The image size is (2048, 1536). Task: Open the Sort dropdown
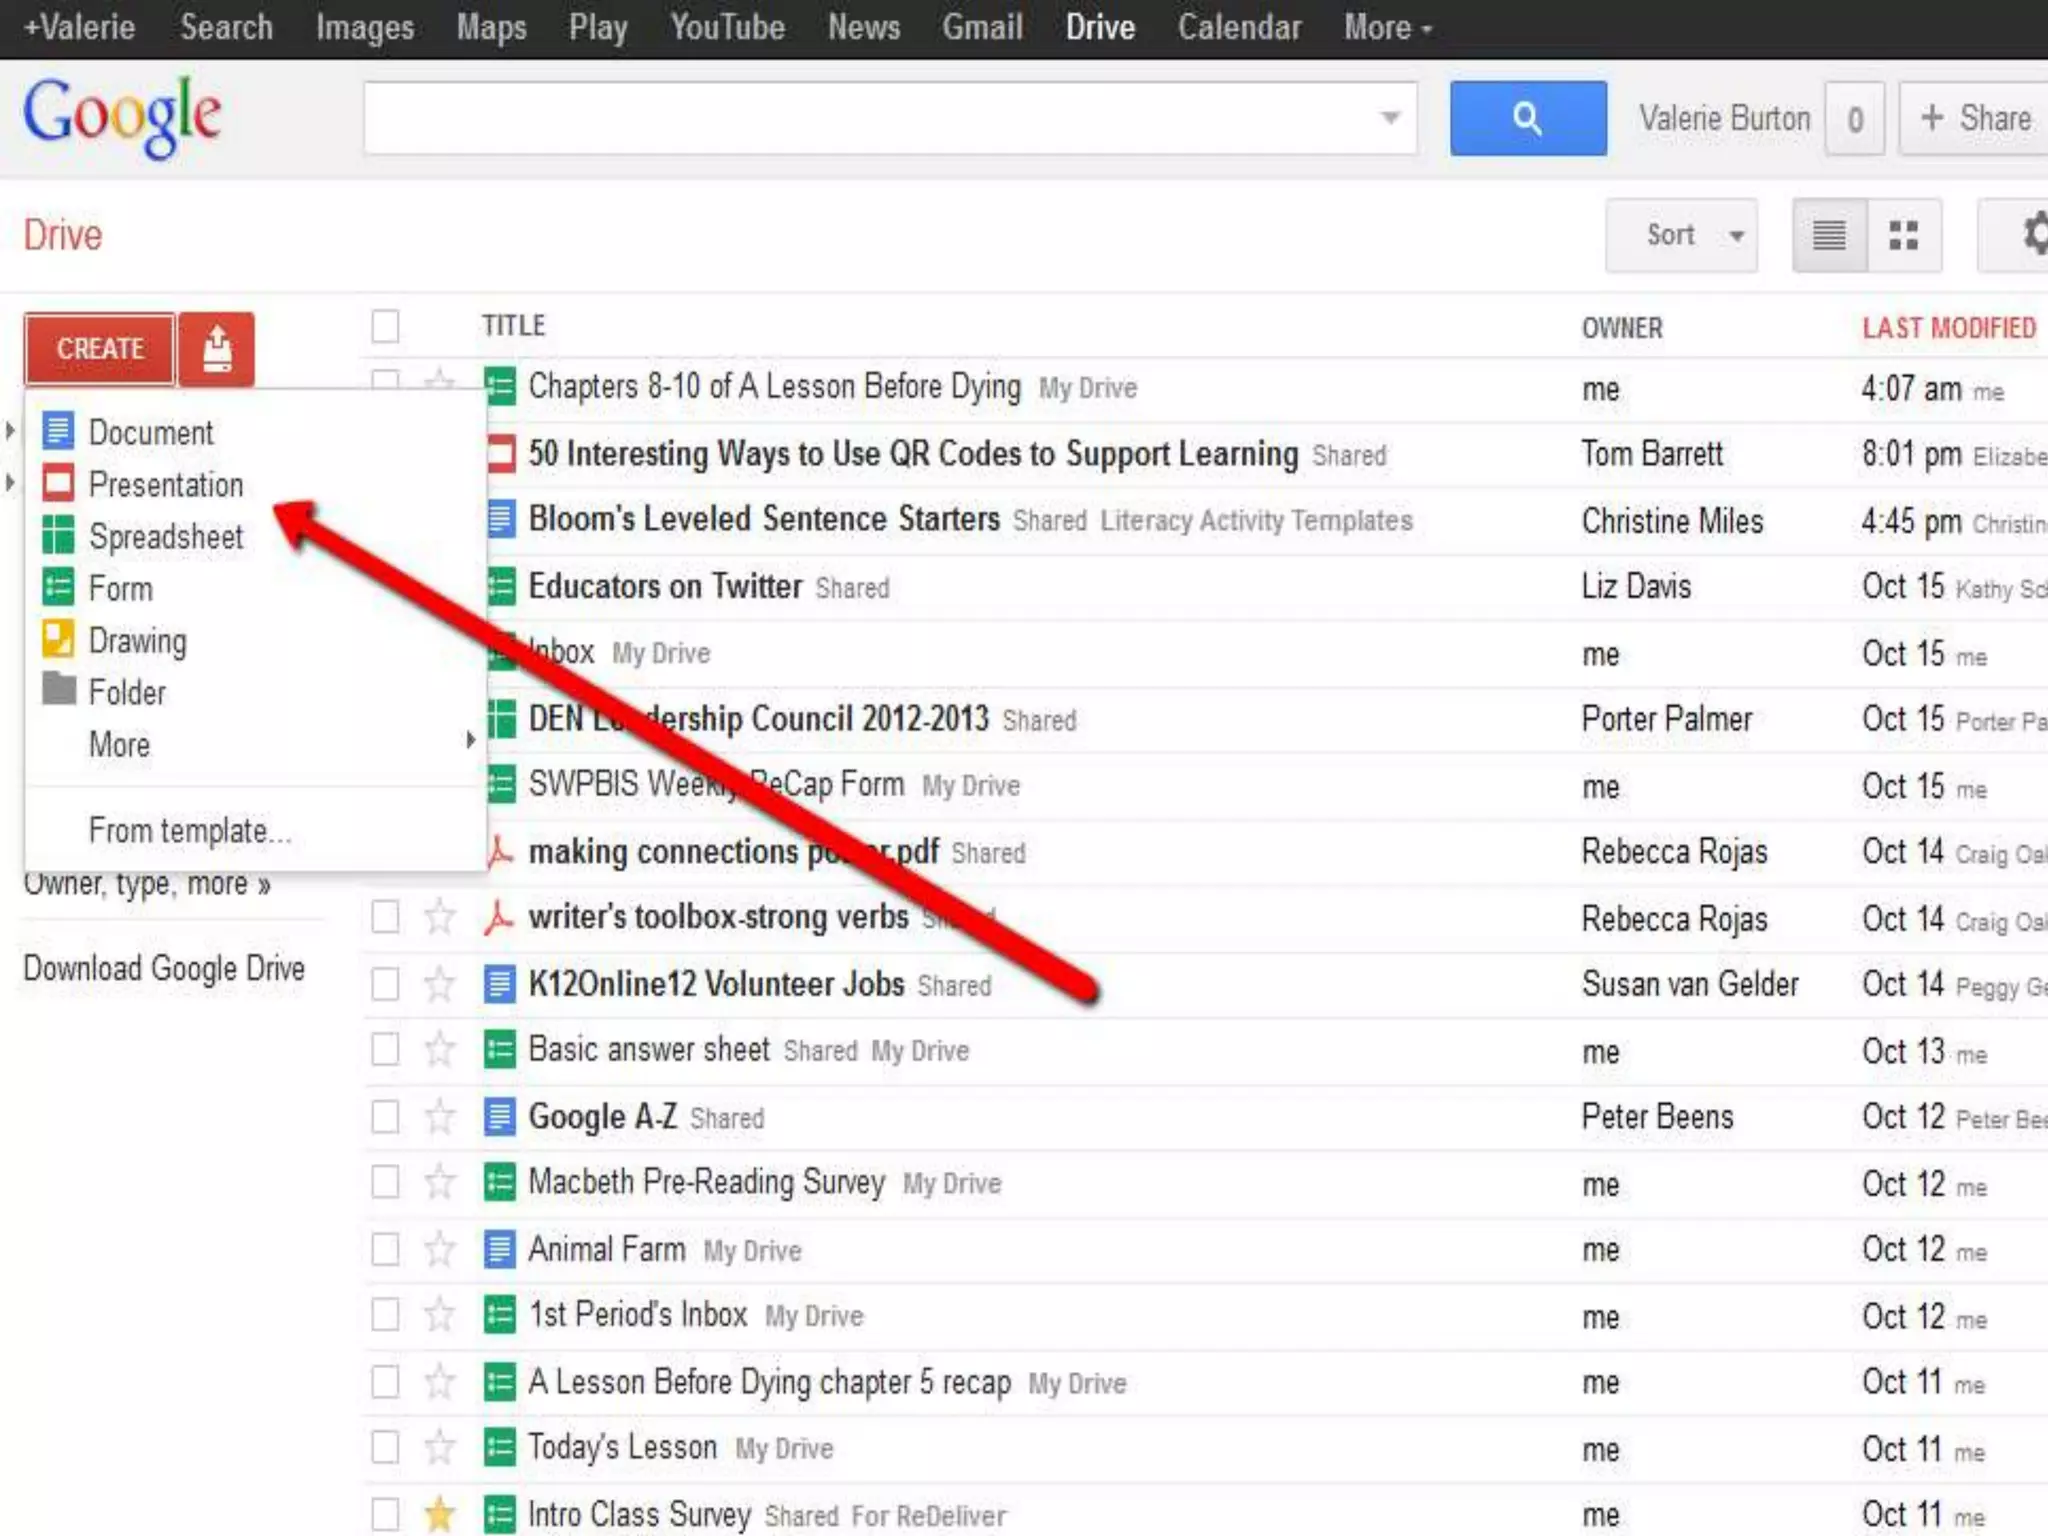click(x=1680, y=236)
